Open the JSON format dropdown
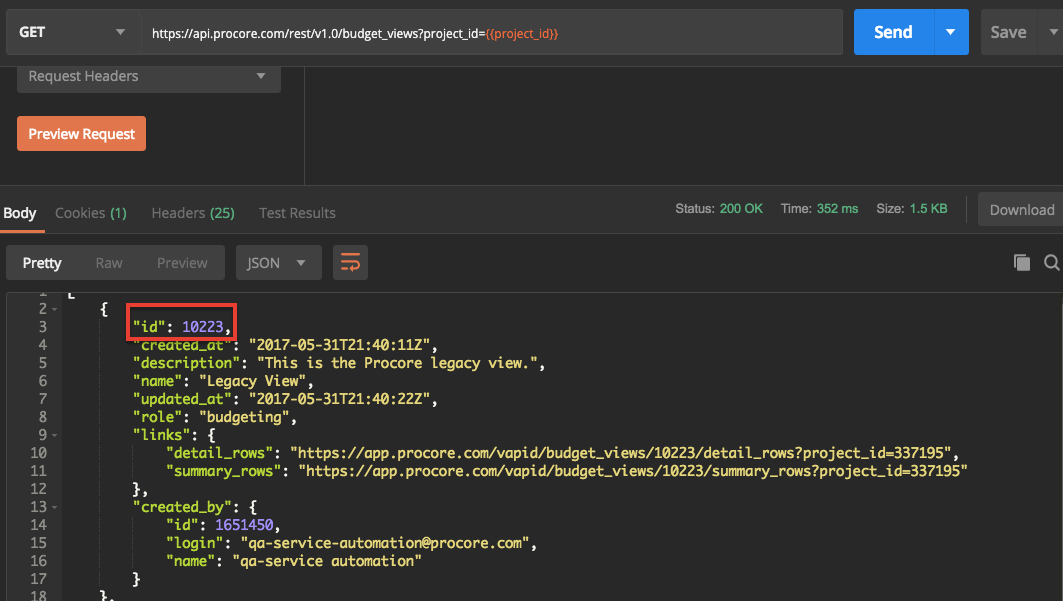Image resolution: width=1063 pixels, height=601 pixels. coord(279,262)
